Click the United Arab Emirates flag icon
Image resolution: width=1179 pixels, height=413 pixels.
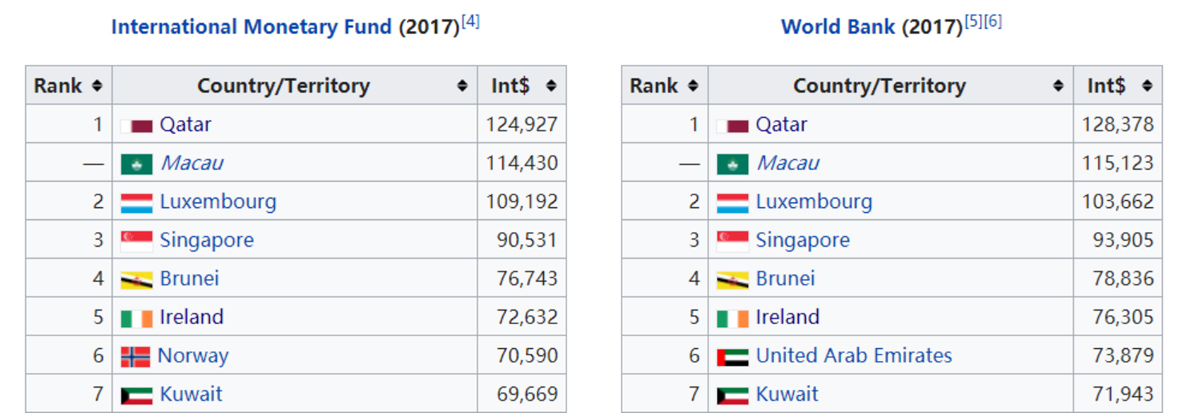[x=732, y=356]
